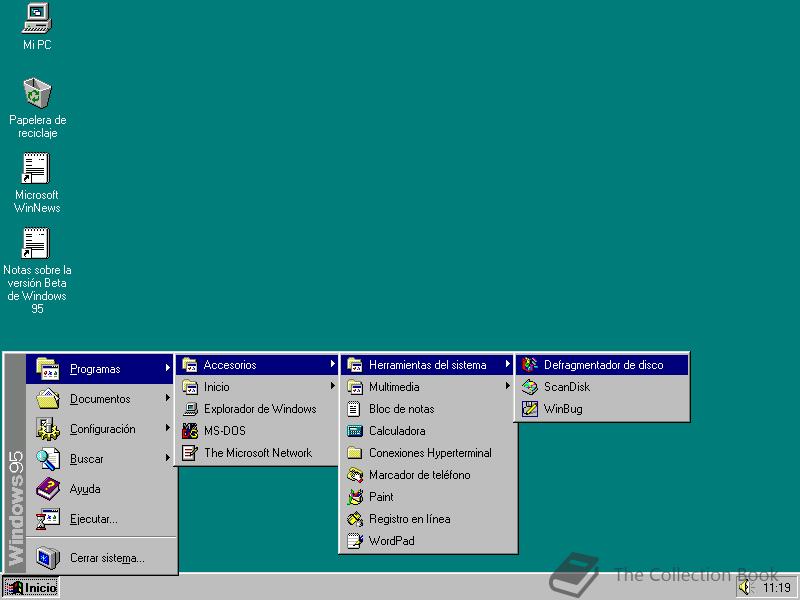The height and width of the screenshot is (600, 800).
Task: Click the MS-DOS icon
Action: tap(190, 431)
